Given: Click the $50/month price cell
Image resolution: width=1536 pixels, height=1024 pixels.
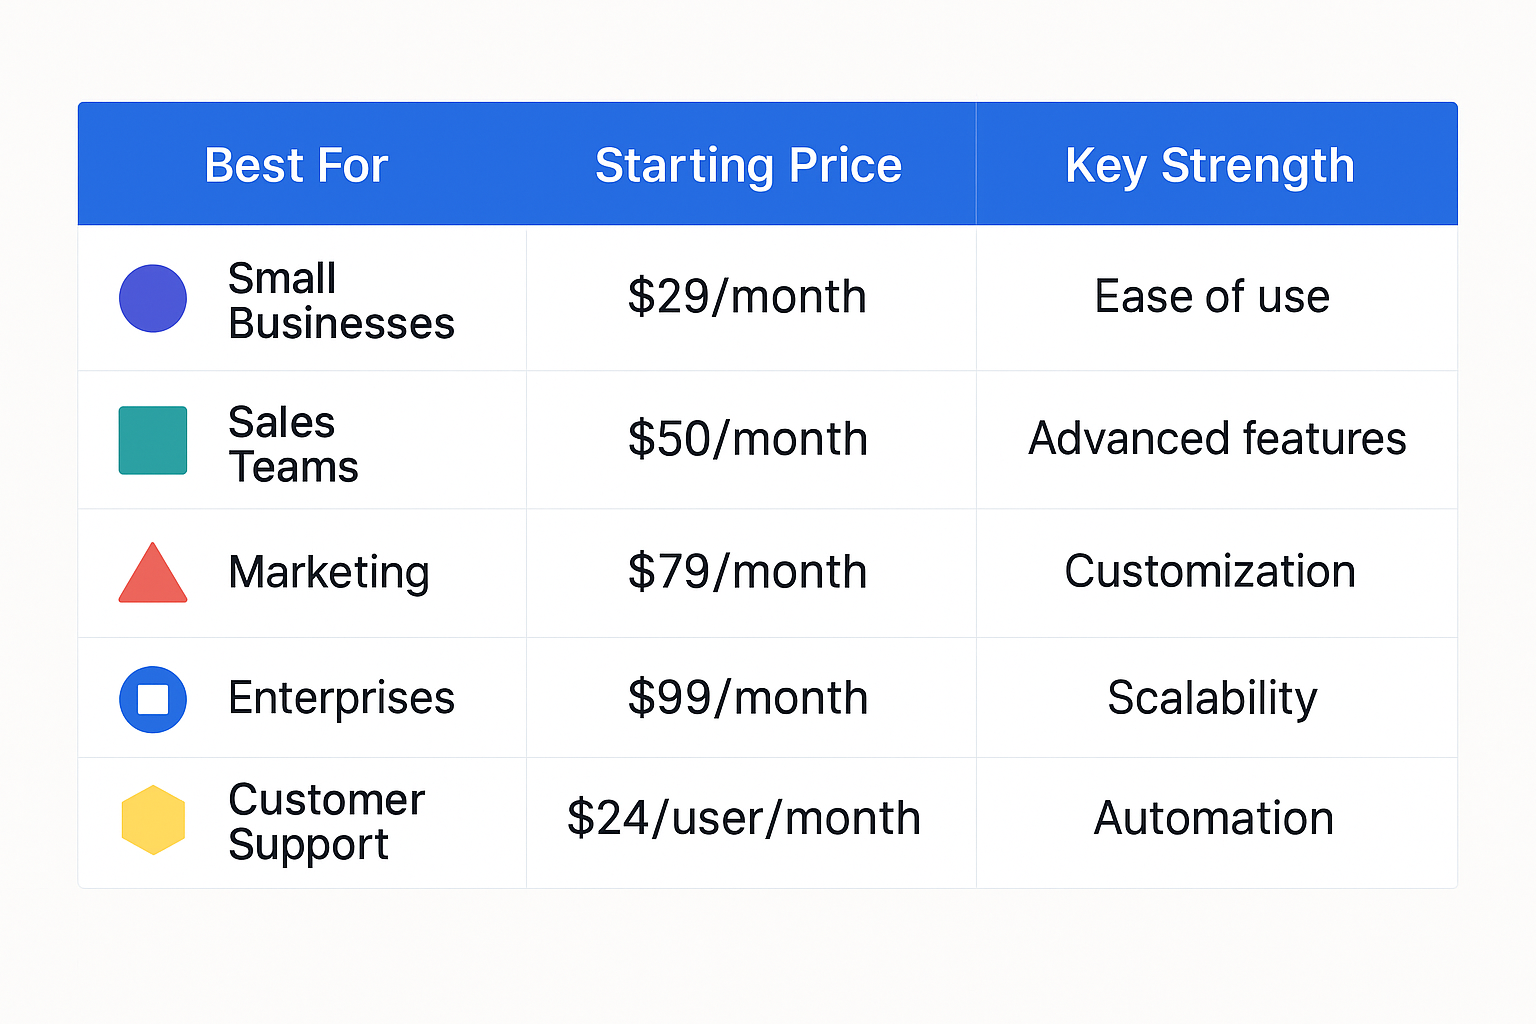Looking at the screenshot, I should 748,439.
